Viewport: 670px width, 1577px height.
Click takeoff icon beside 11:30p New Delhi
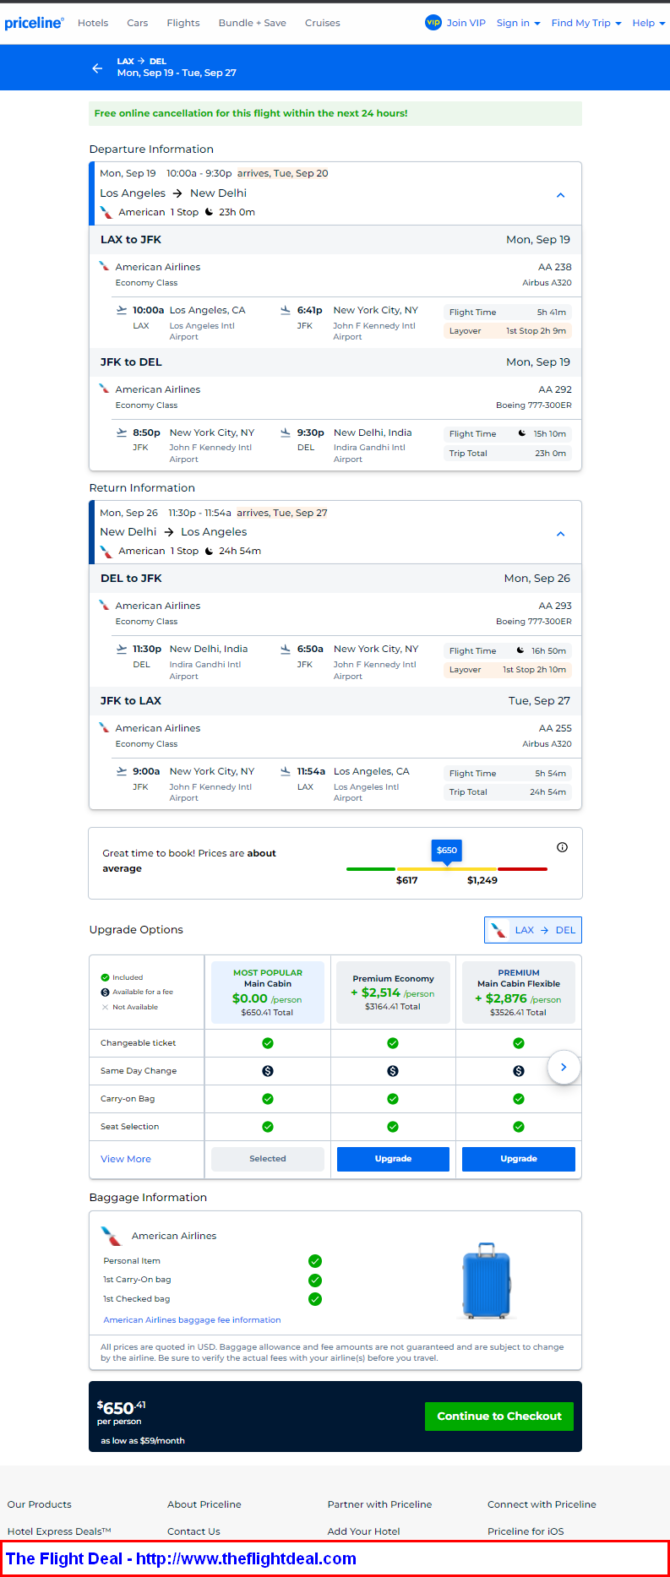point(122,649)
